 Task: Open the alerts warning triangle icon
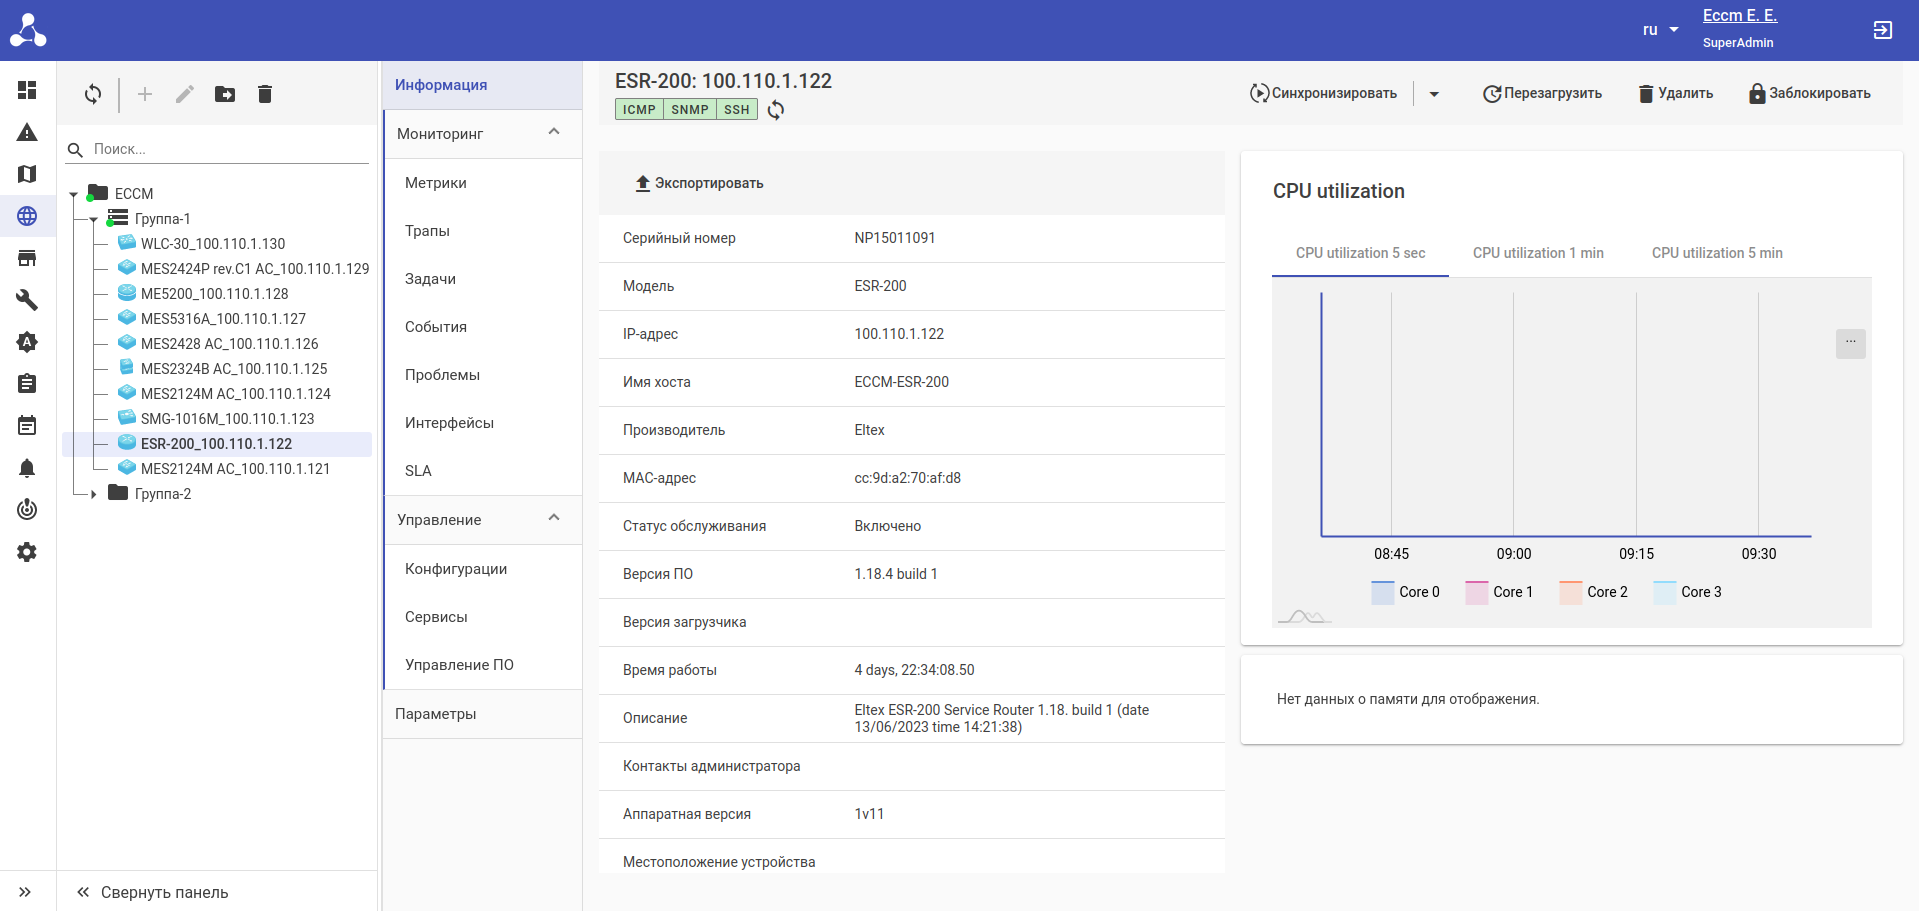tap(27, 132)
